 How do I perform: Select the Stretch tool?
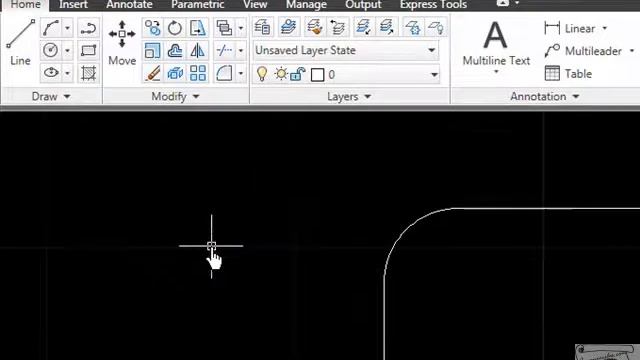click(198, 28)
